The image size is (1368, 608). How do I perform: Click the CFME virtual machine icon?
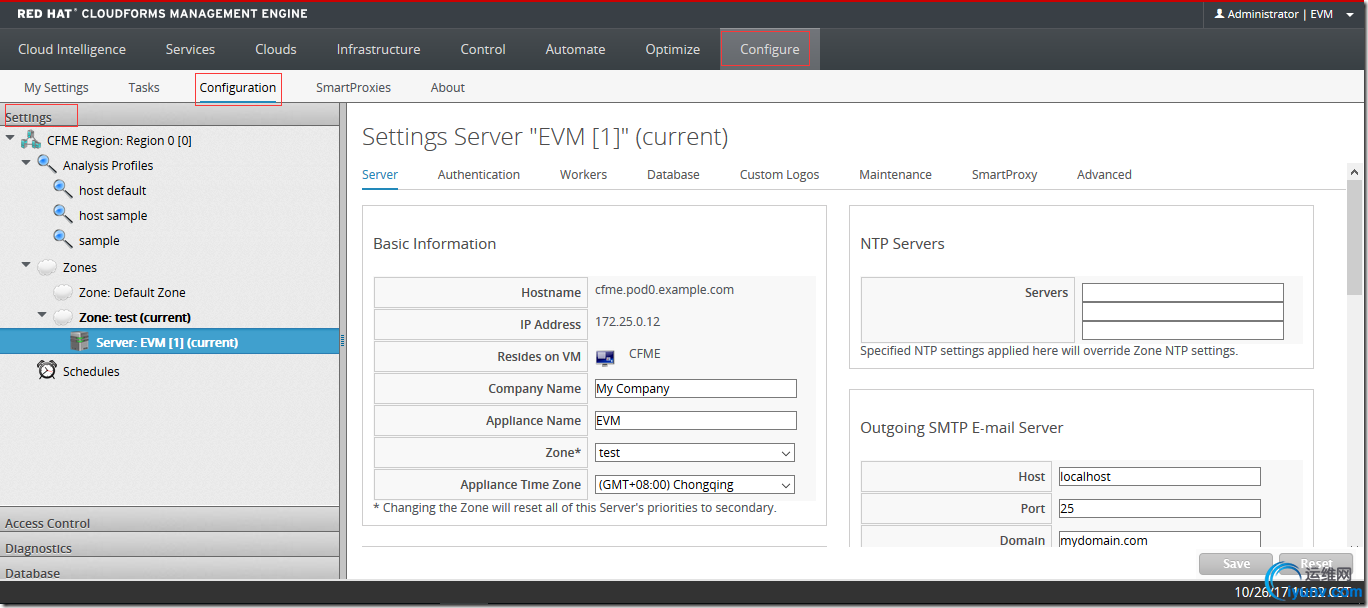click(605, 357)
